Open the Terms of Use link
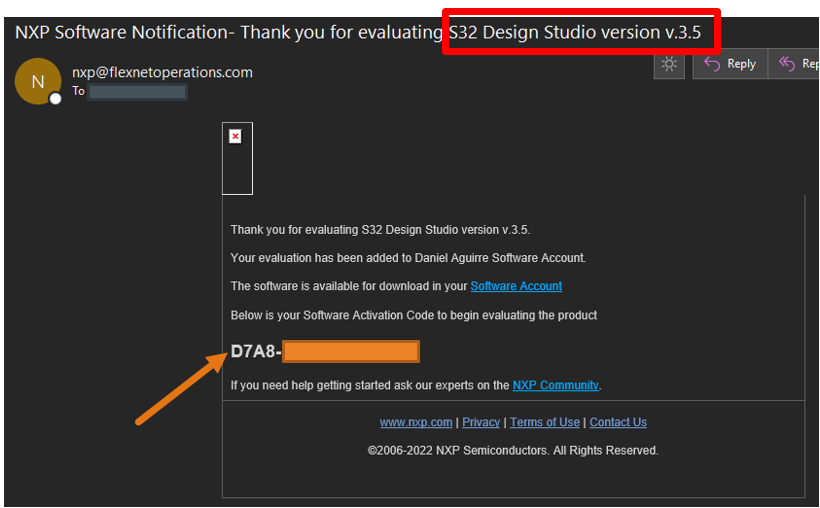This screenshot has height=508, width=820. pos(545,422)
